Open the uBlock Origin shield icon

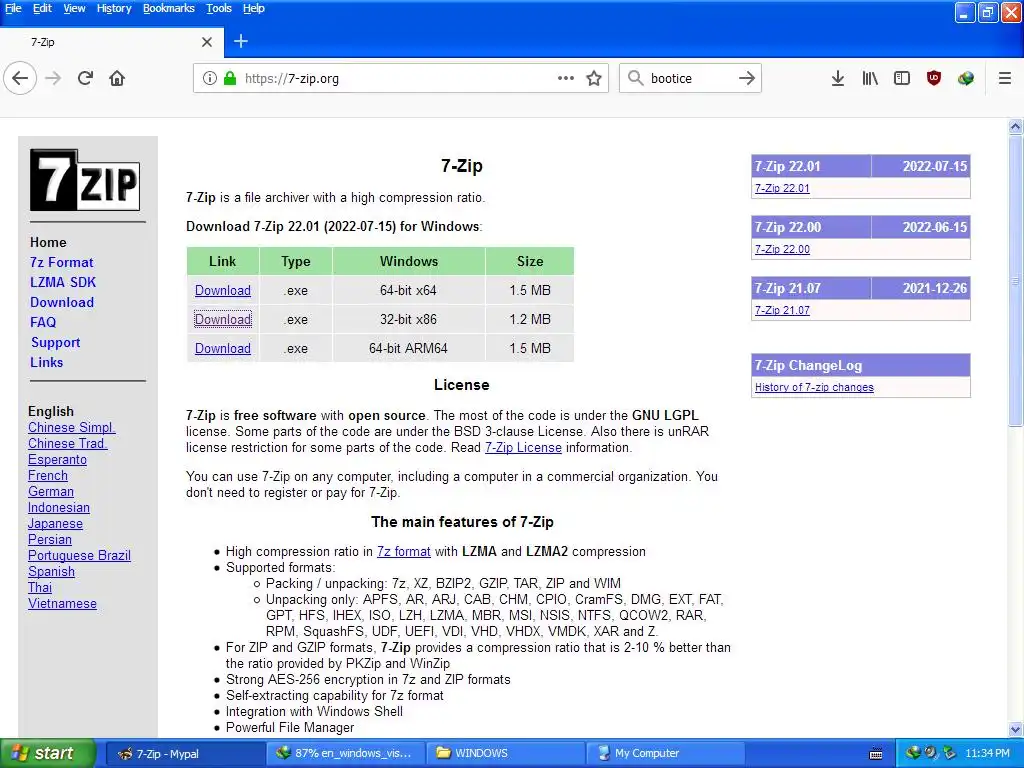(x=934, y=78)
